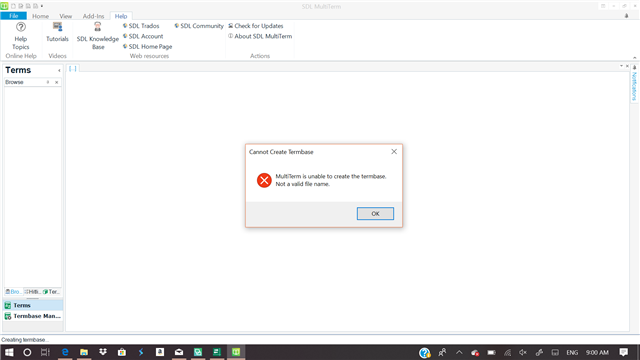Switch to the Browse tab at panel bottom
The height and width of the screenshot is (360, 640).
coord(13,291)
